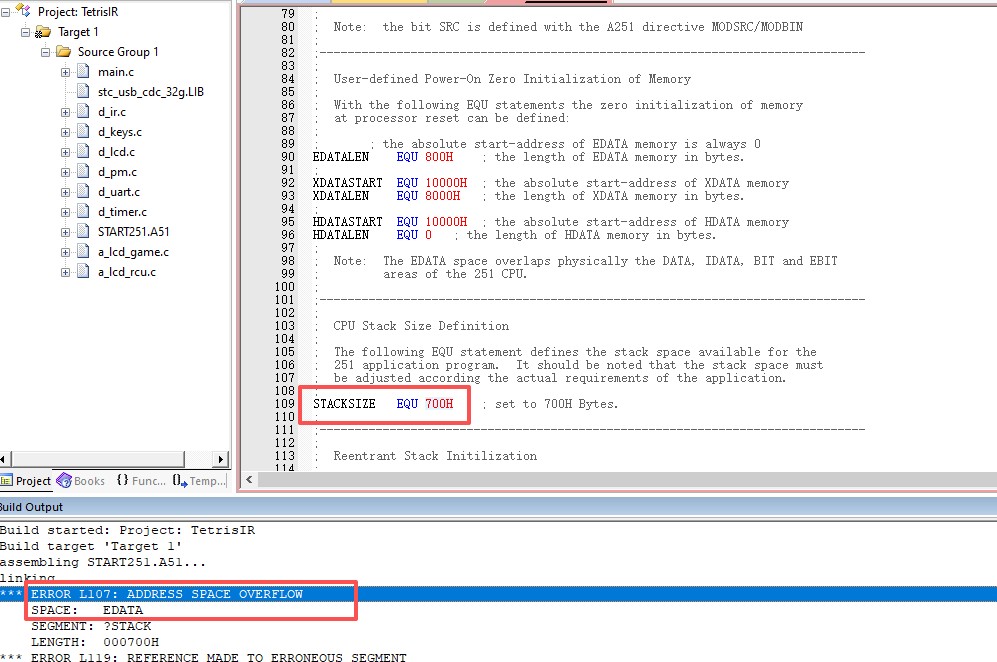Click the Source Group 1 folder icon
Screen dimensions: 997x662
coord(63,52)
